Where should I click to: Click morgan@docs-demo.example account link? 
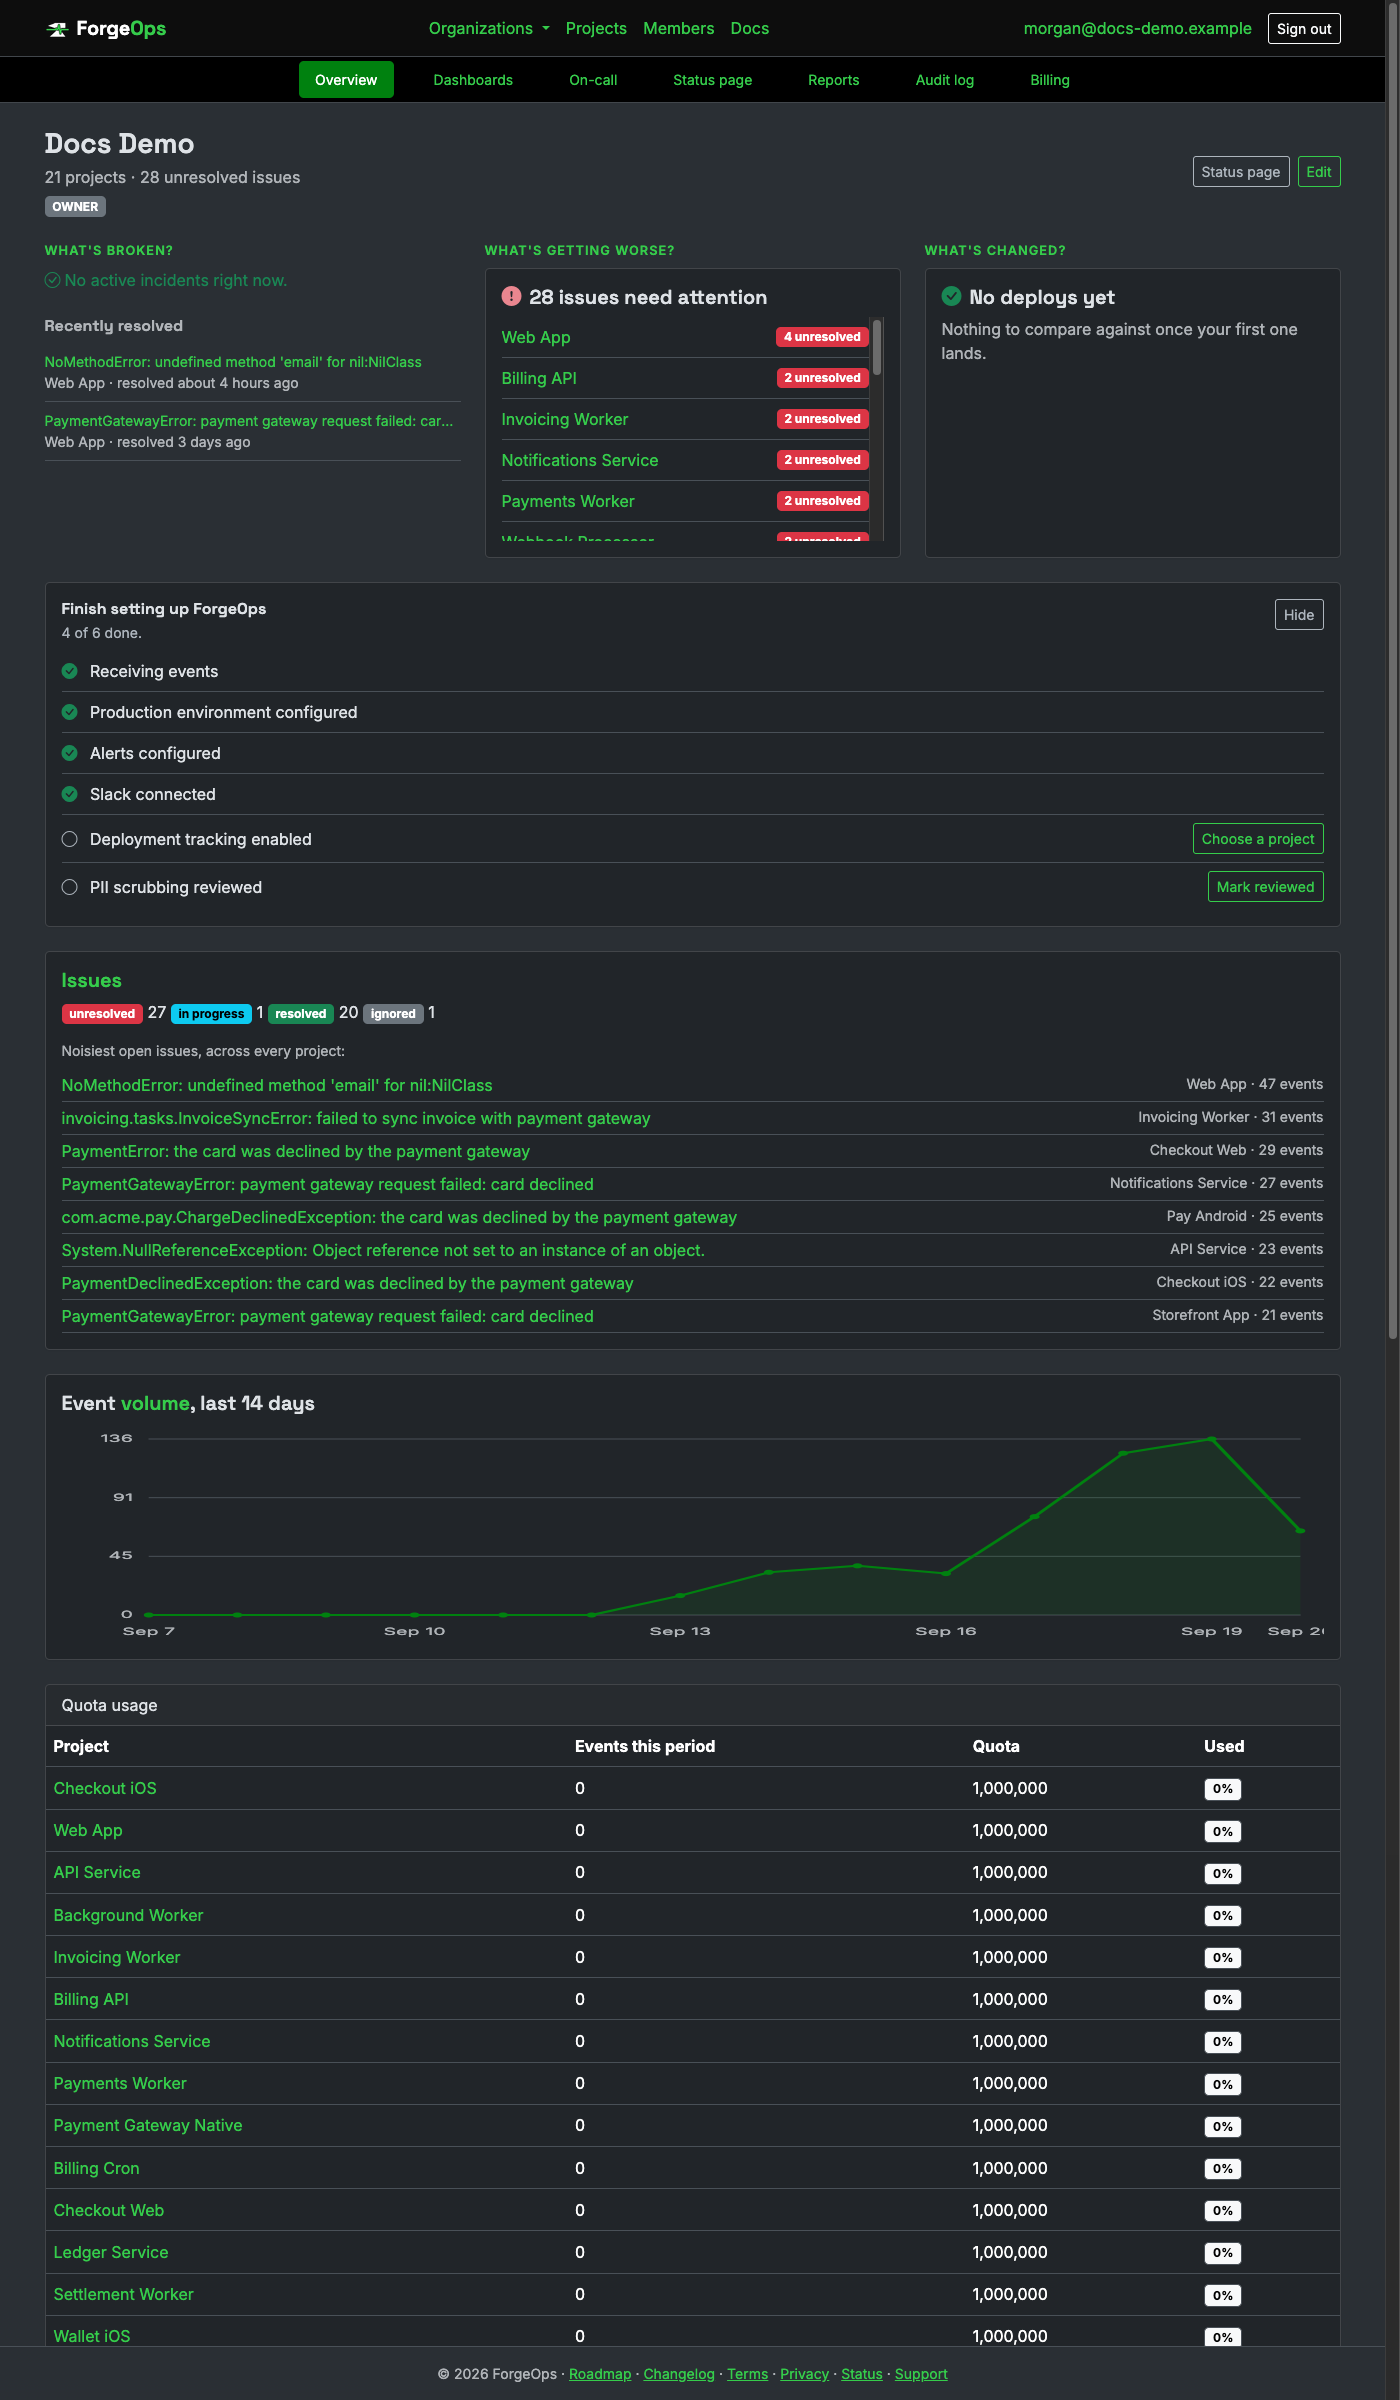1138,28
